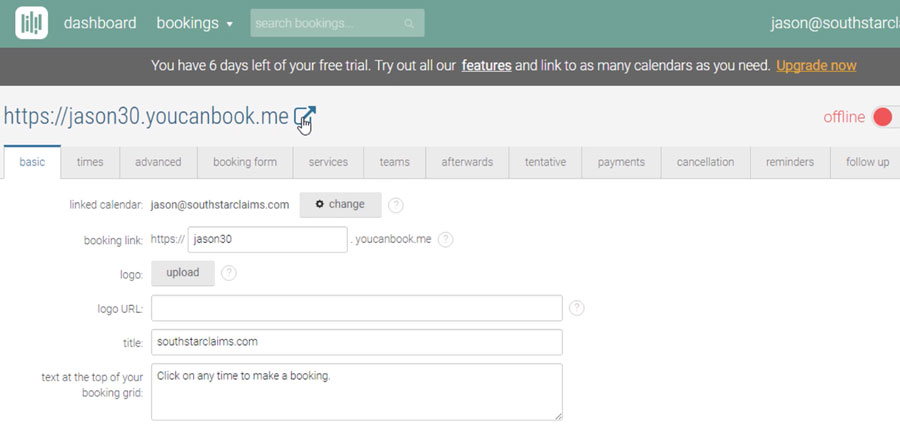Open the services tab
The image size is (900, 433).
click(328, 163)
